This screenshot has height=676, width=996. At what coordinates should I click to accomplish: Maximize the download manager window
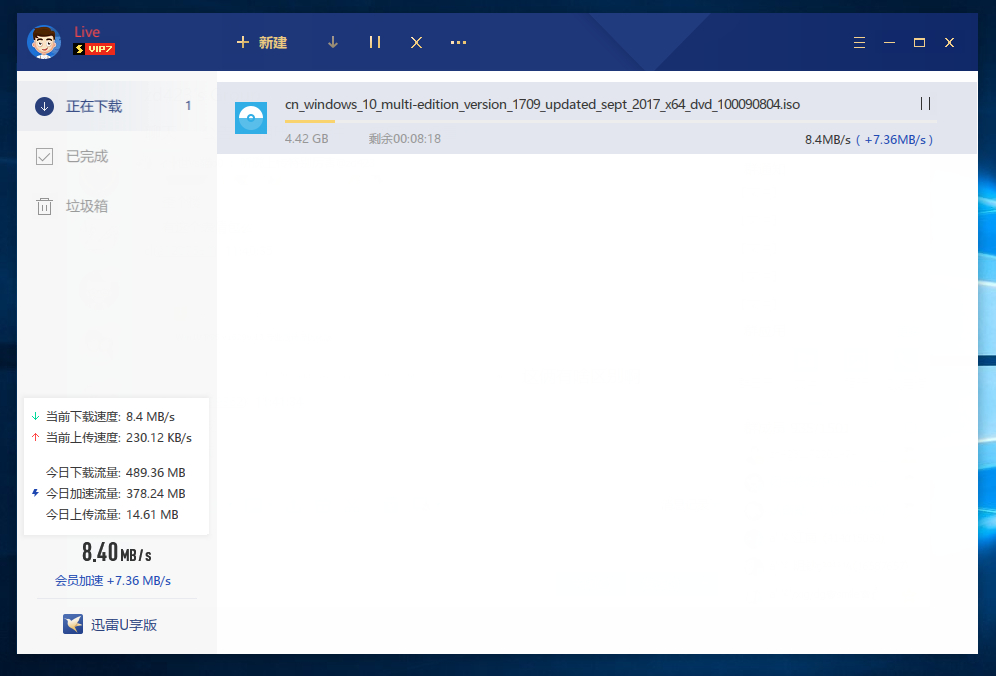pyautogui.click(x=919, y=42)
